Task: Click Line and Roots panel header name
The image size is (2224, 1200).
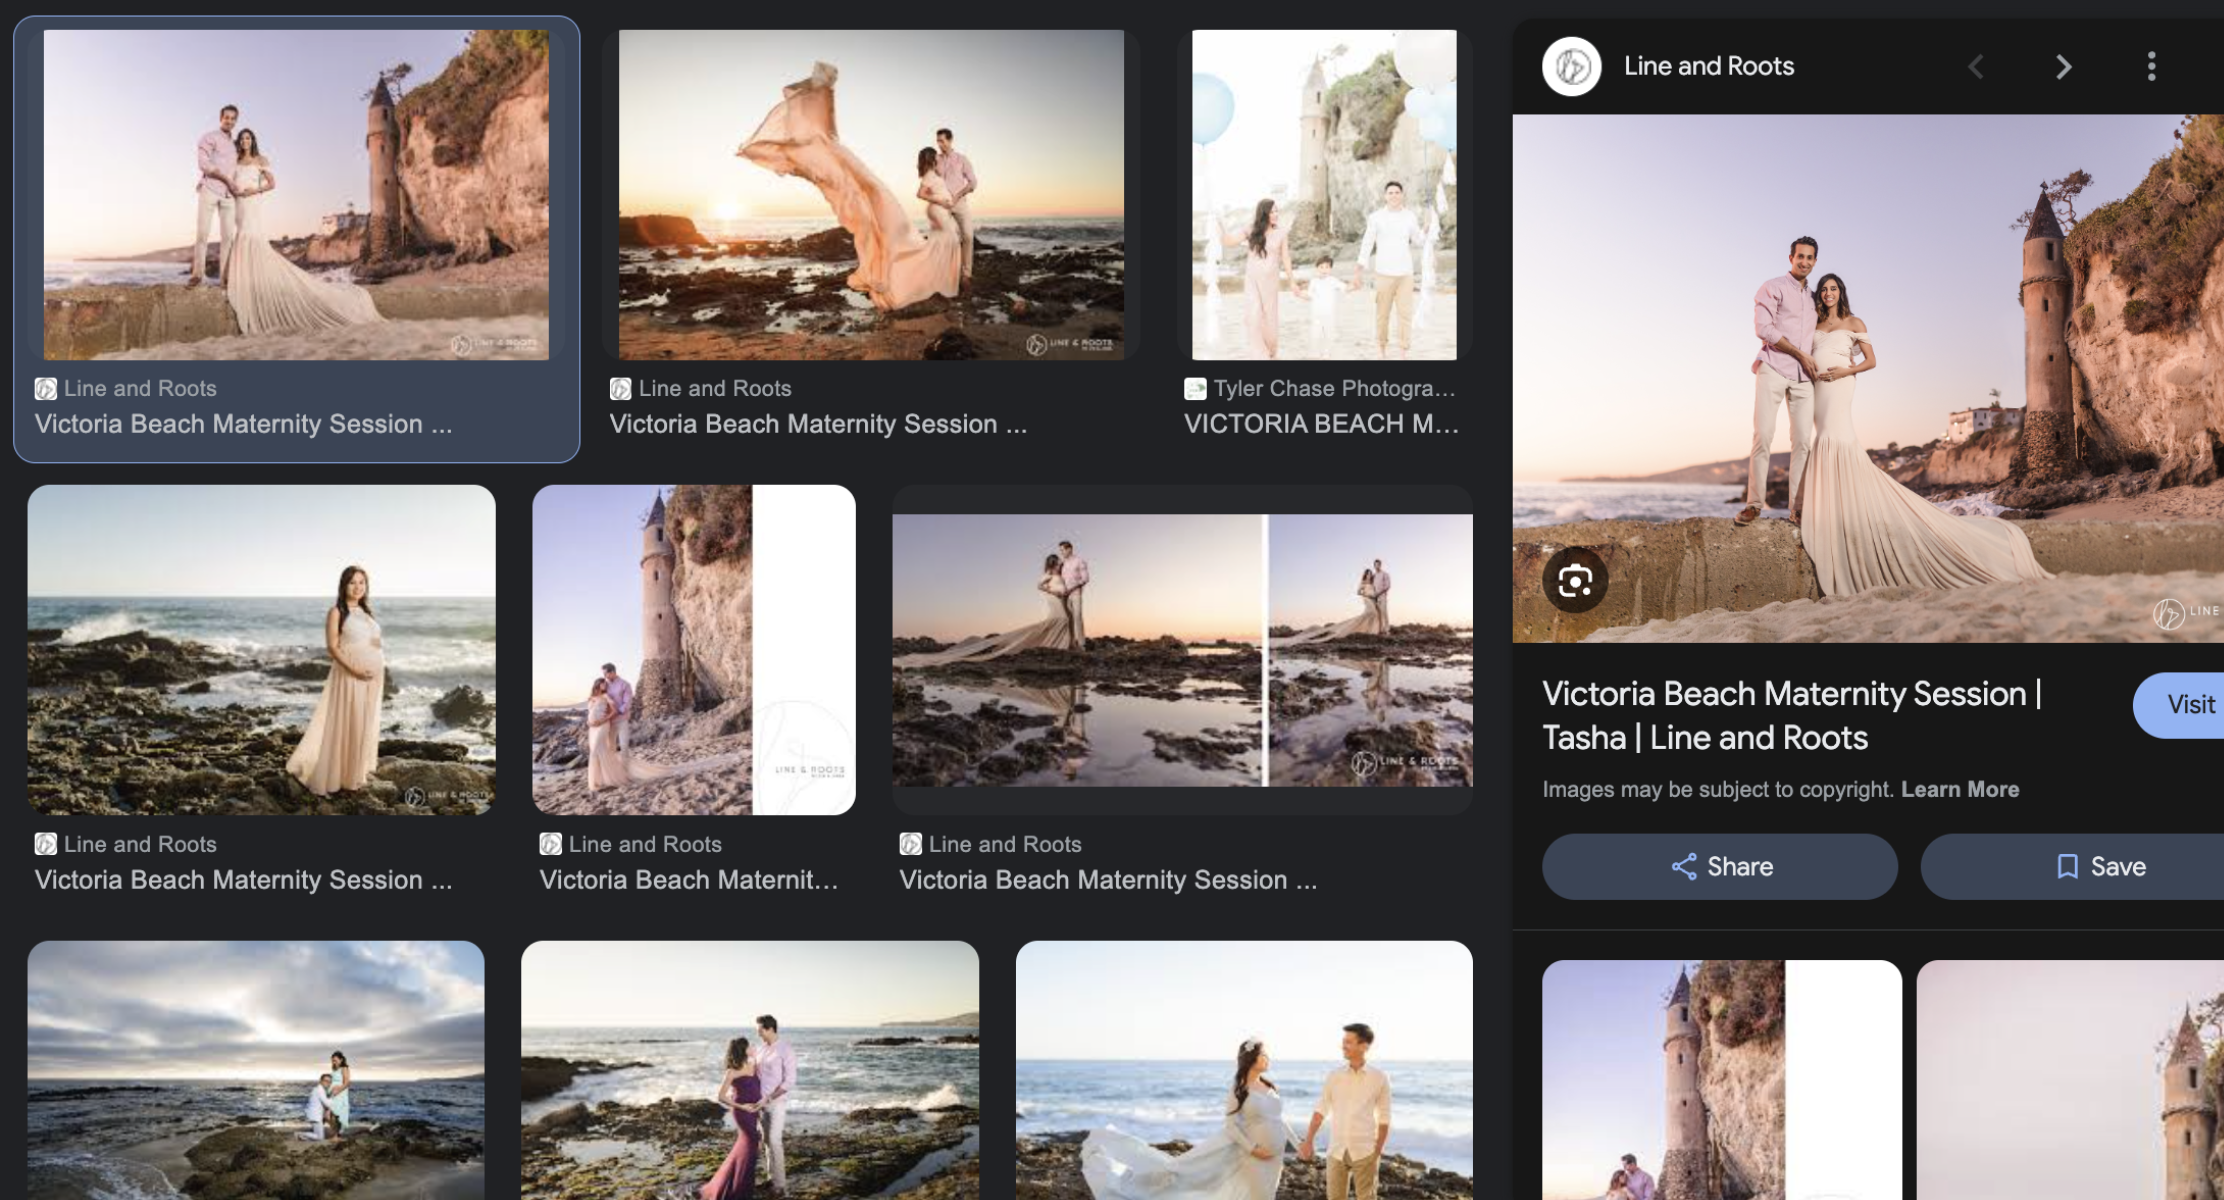Action: tap(1708, 66)
